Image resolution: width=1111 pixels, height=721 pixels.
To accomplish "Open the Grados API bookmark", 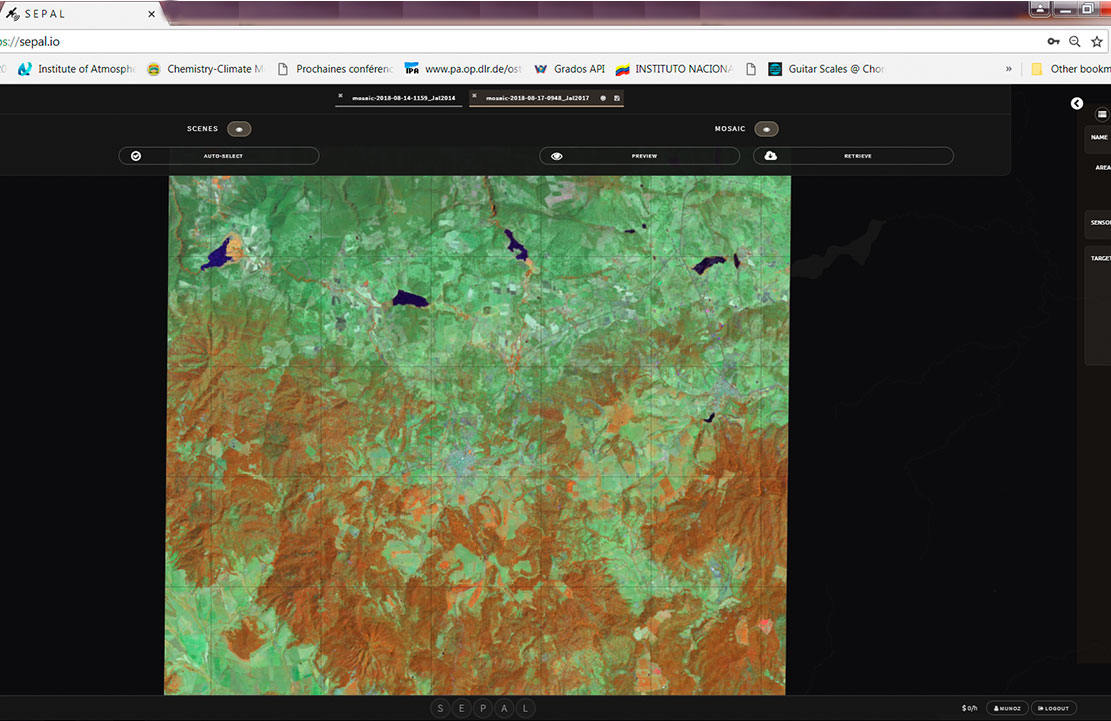I will (570, 69).
